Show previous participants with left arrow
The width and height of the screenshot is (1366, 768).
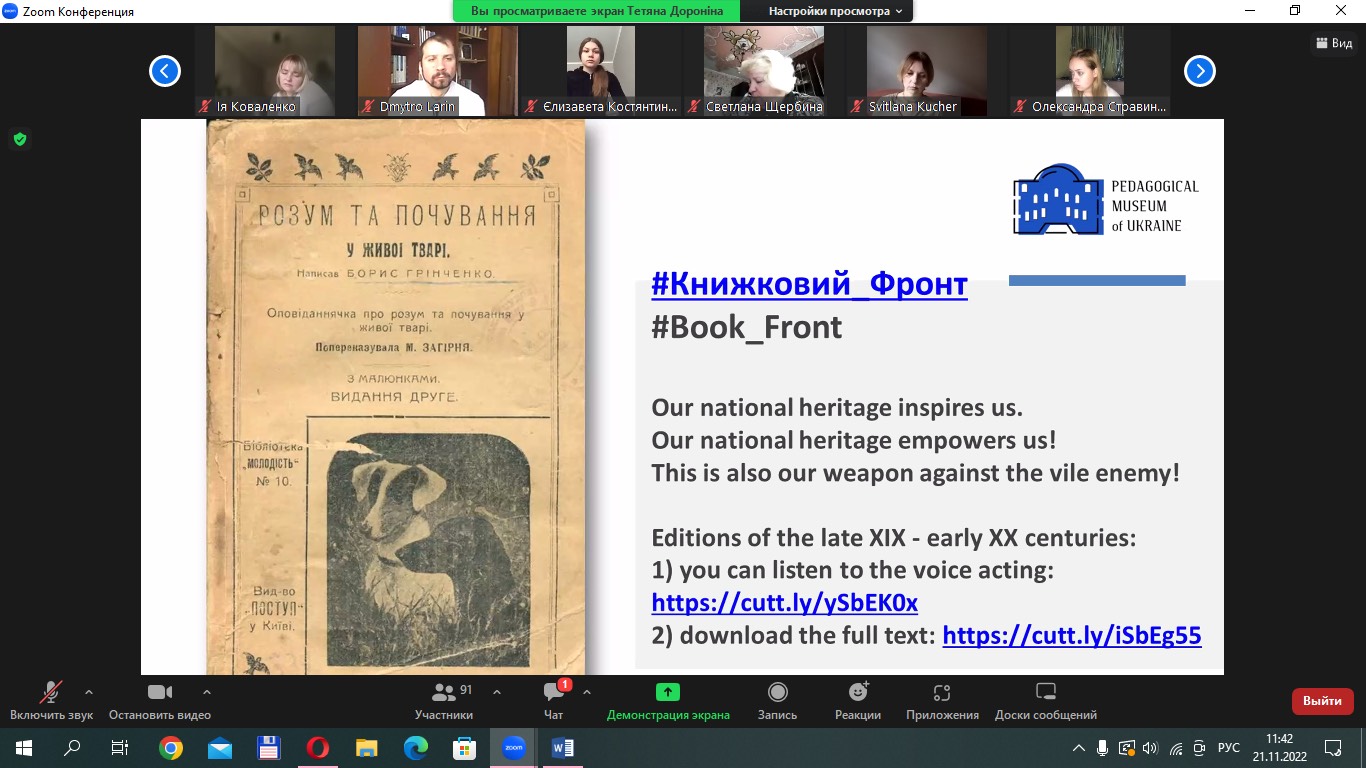165,71
